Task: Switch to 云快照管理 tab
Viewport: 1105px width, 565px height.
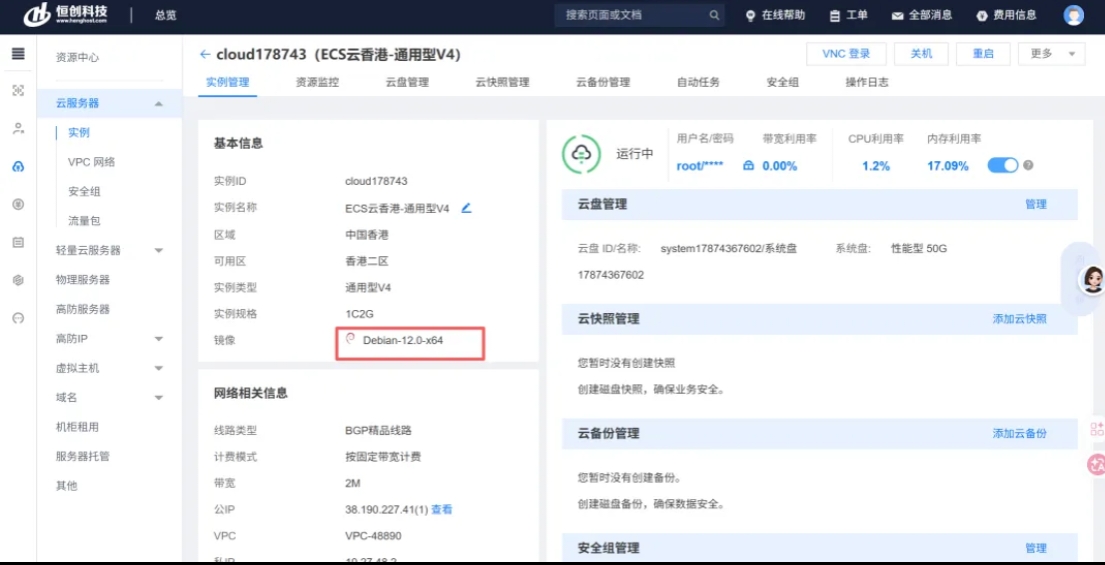Action: 502,82
